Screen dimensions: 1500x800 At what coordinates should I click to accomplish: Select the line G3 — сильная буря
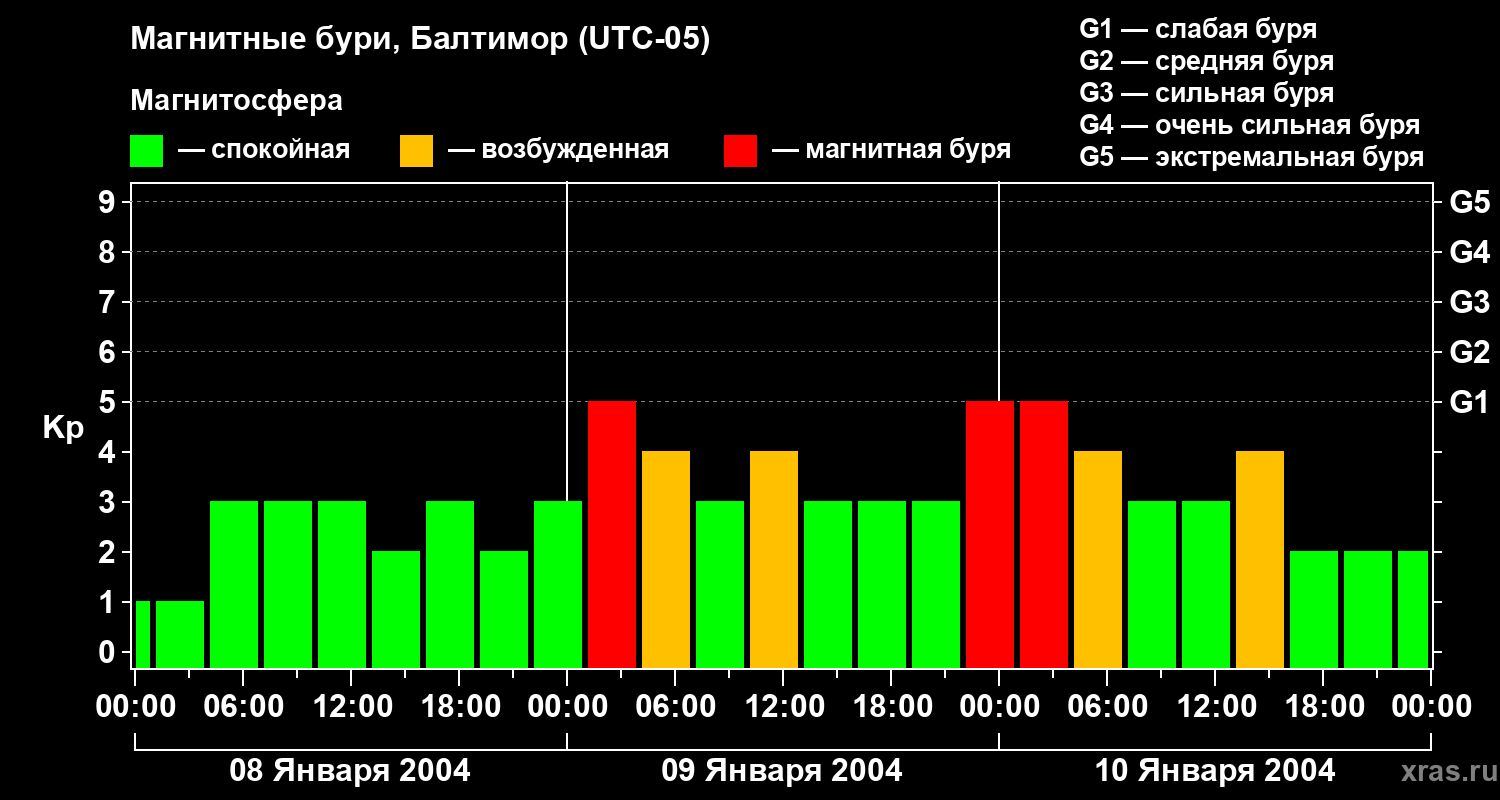(x=1206, y=93)
